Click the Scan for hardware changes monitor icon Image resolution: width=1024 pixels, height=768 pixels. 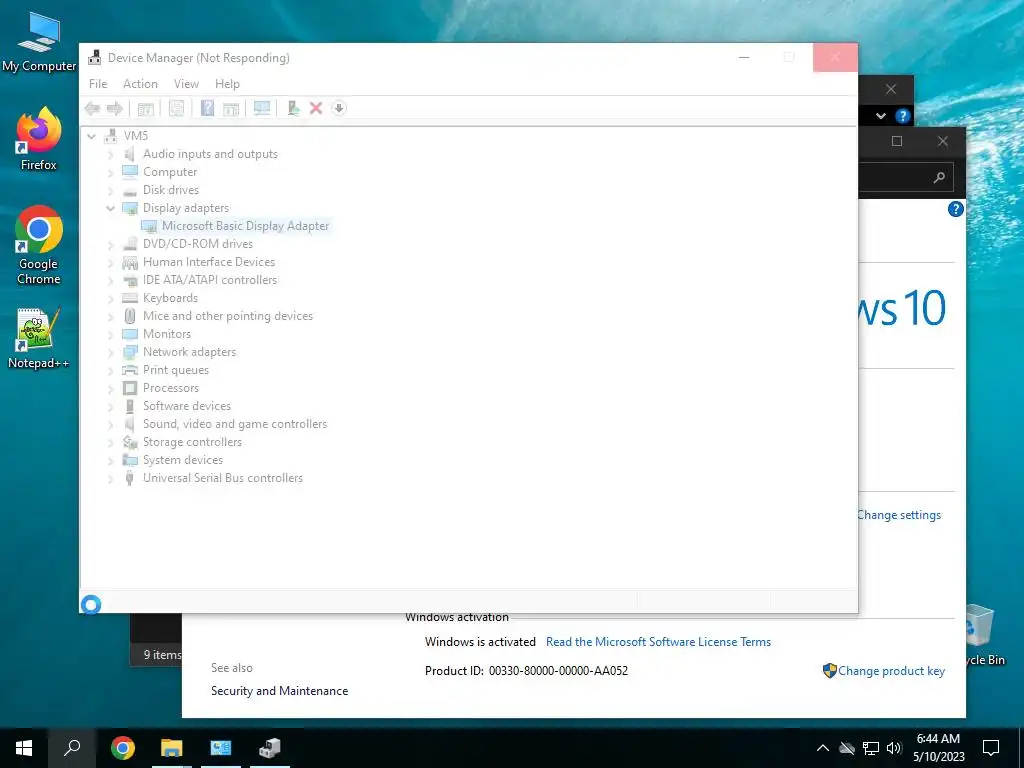[262, 108]
